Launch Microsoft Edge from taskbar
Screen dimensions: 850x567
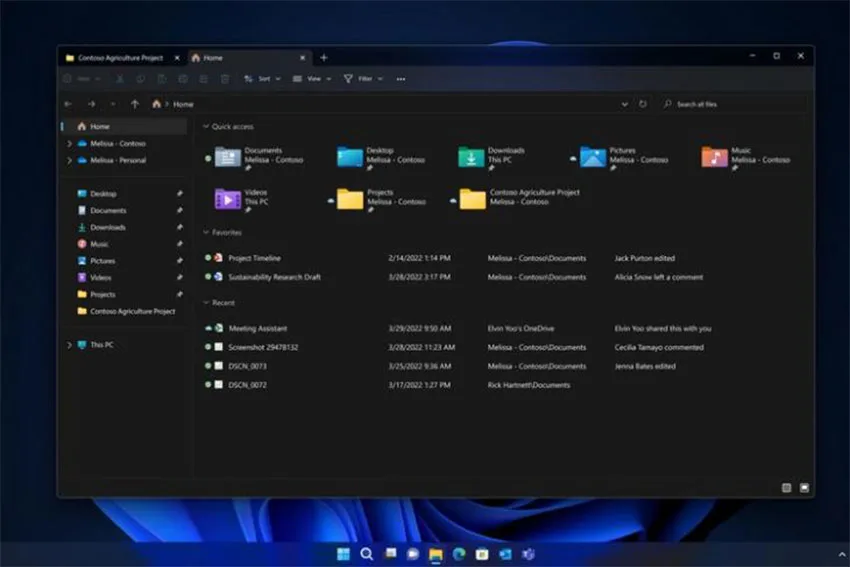click(459, 554)
